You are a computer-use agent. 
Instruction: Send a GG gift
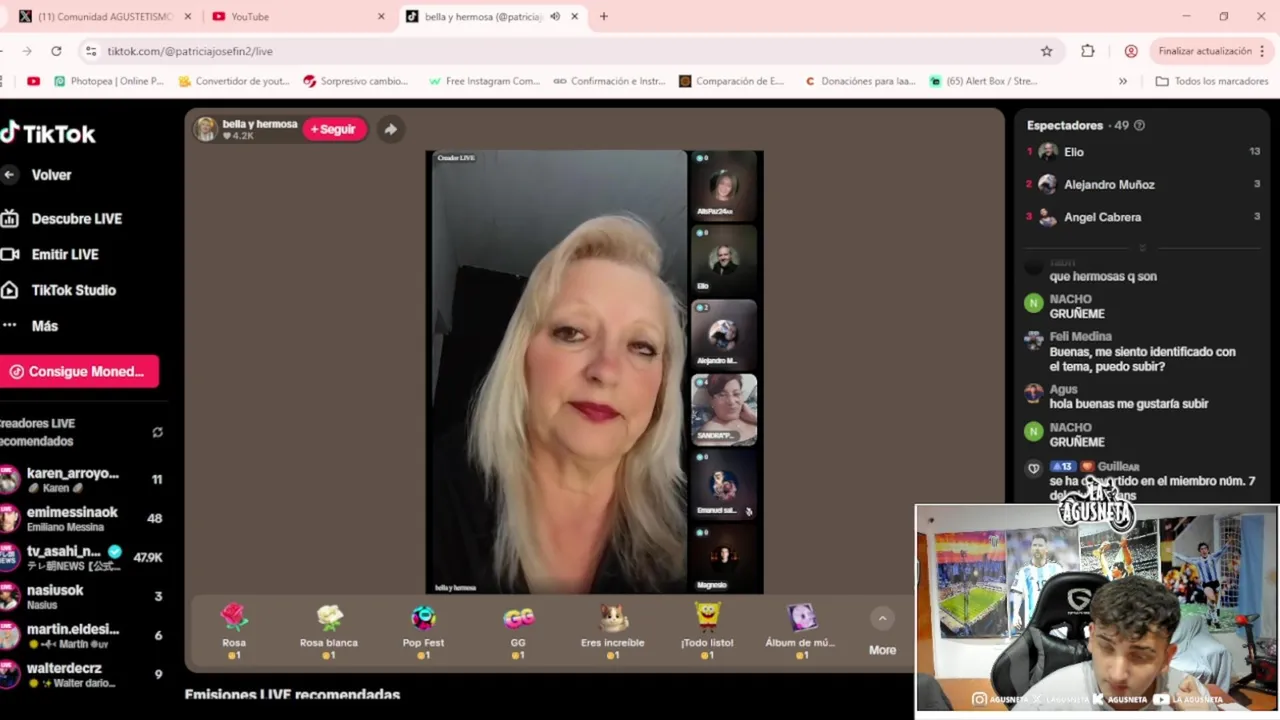pos(518,630)
